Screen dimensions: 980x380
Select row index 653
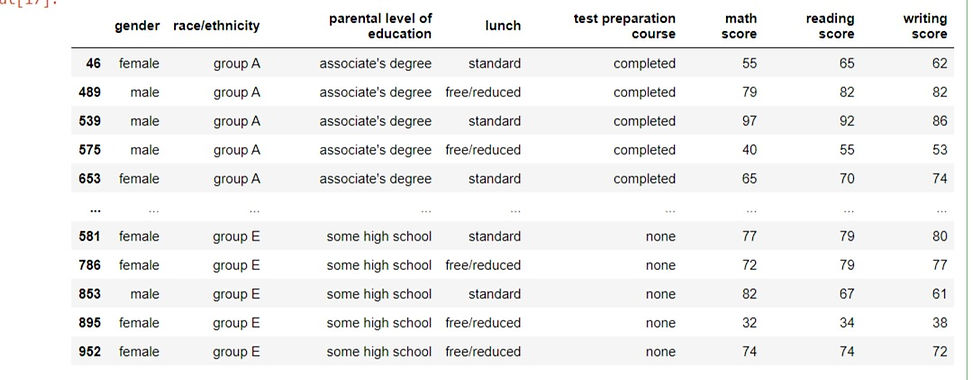pos(89,178)
